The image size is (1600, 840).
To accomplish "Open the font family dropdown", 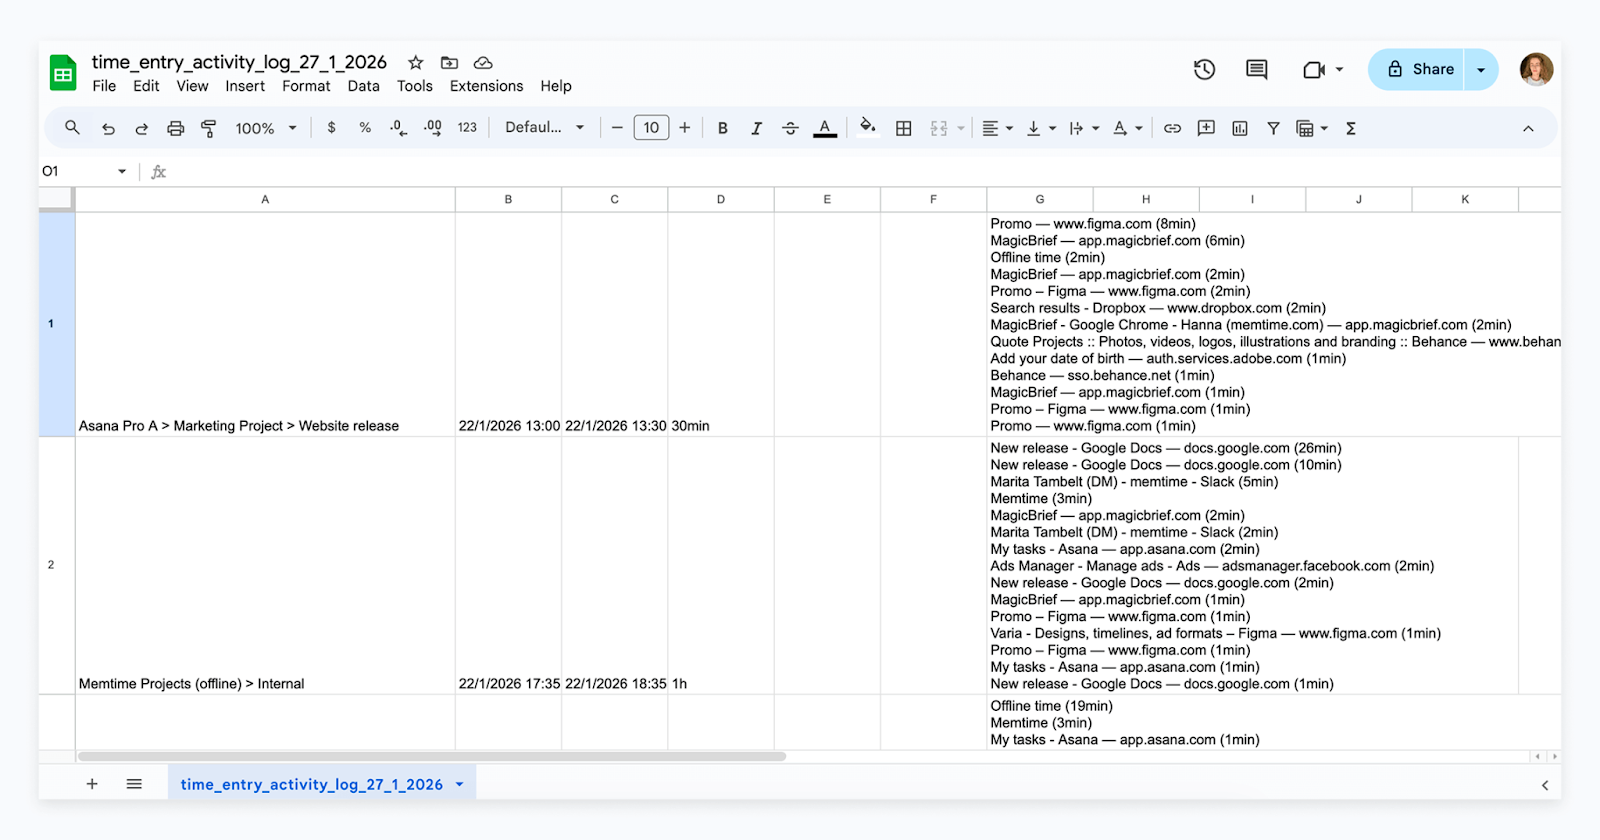I will 545,127.
